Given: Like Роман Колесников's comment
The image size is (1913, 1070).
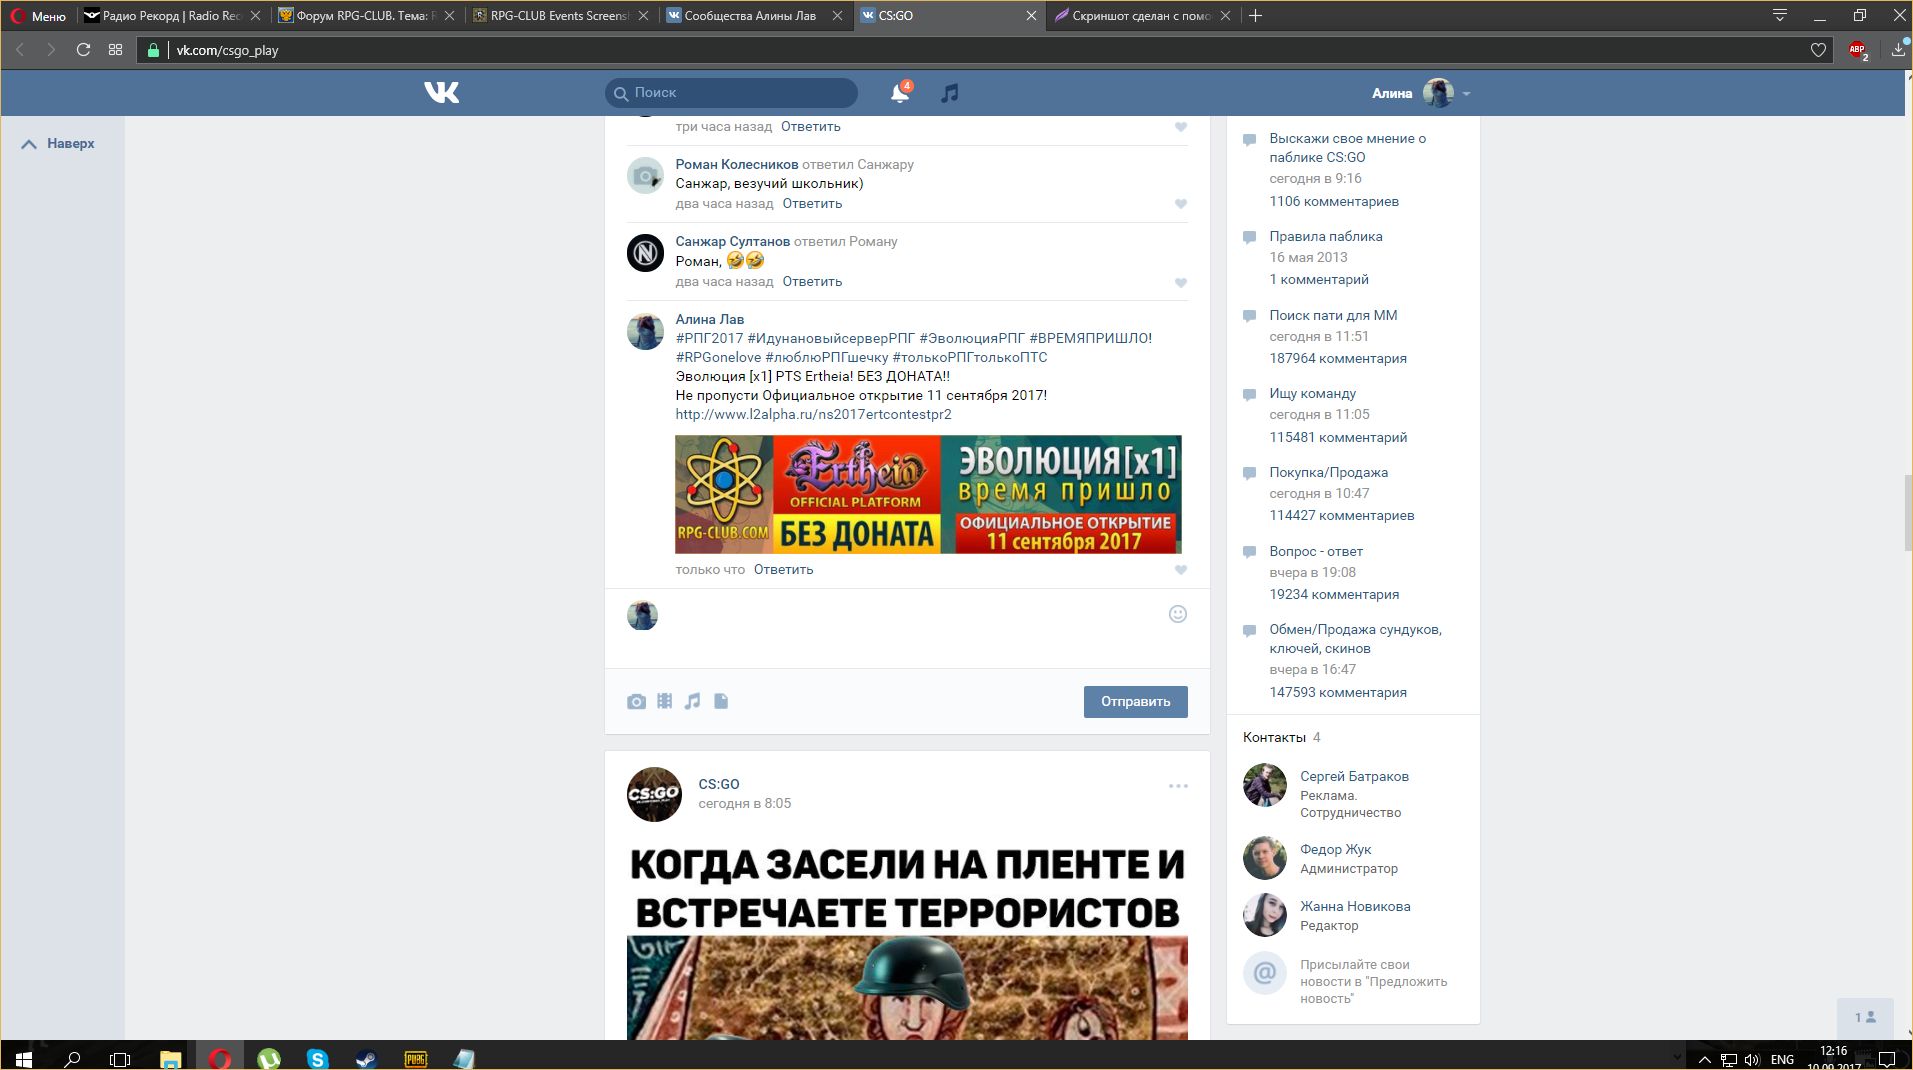Looking at the screenshot, I should [x=1181, y=204].
